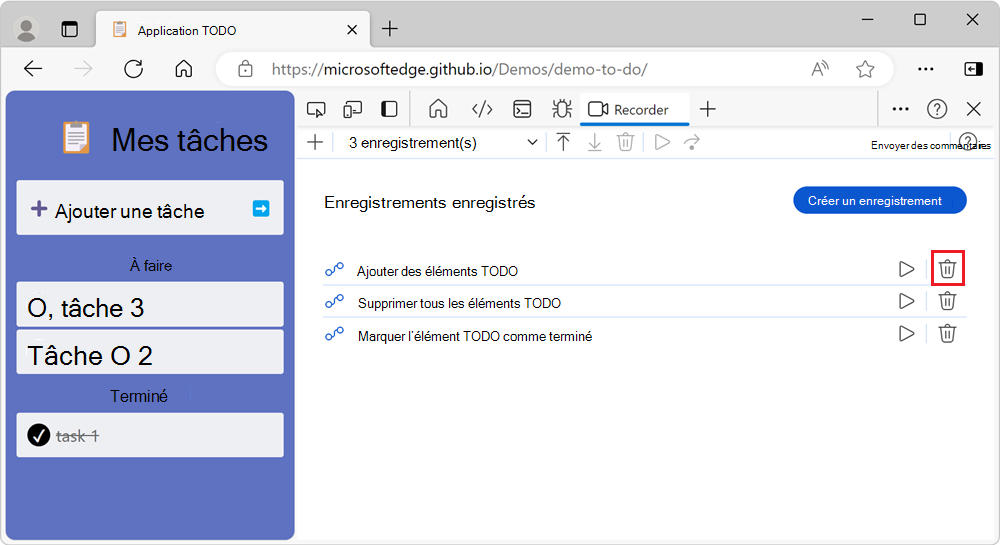The width and height of the screenshot is (1000, 545).
Task: Play Marquer l'élément TODO comme terminé recording
Action: tap(906, 333)
